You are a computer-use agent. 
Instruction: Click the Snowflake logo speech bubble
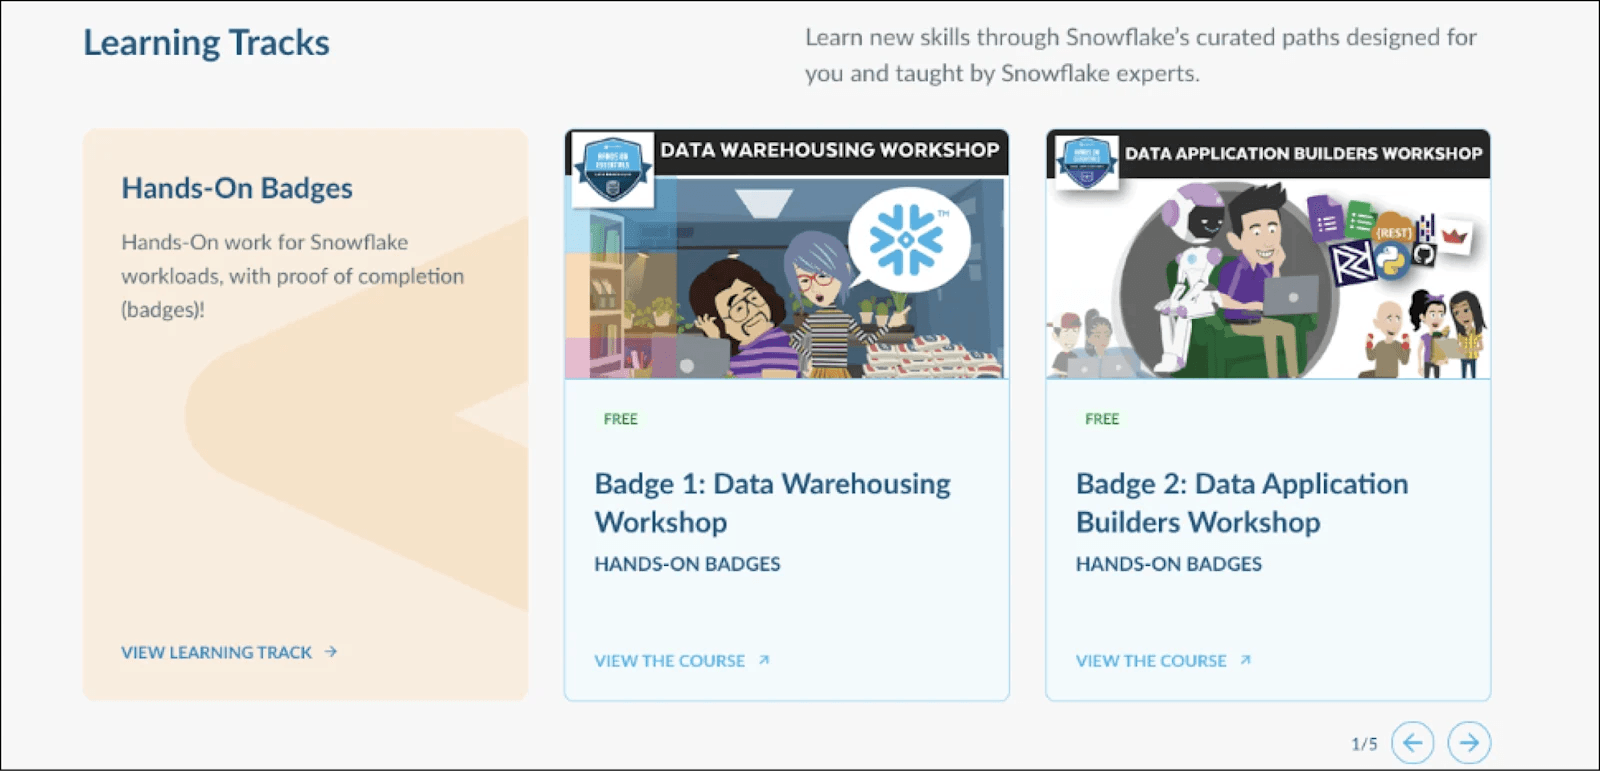[x=908, y=240]
